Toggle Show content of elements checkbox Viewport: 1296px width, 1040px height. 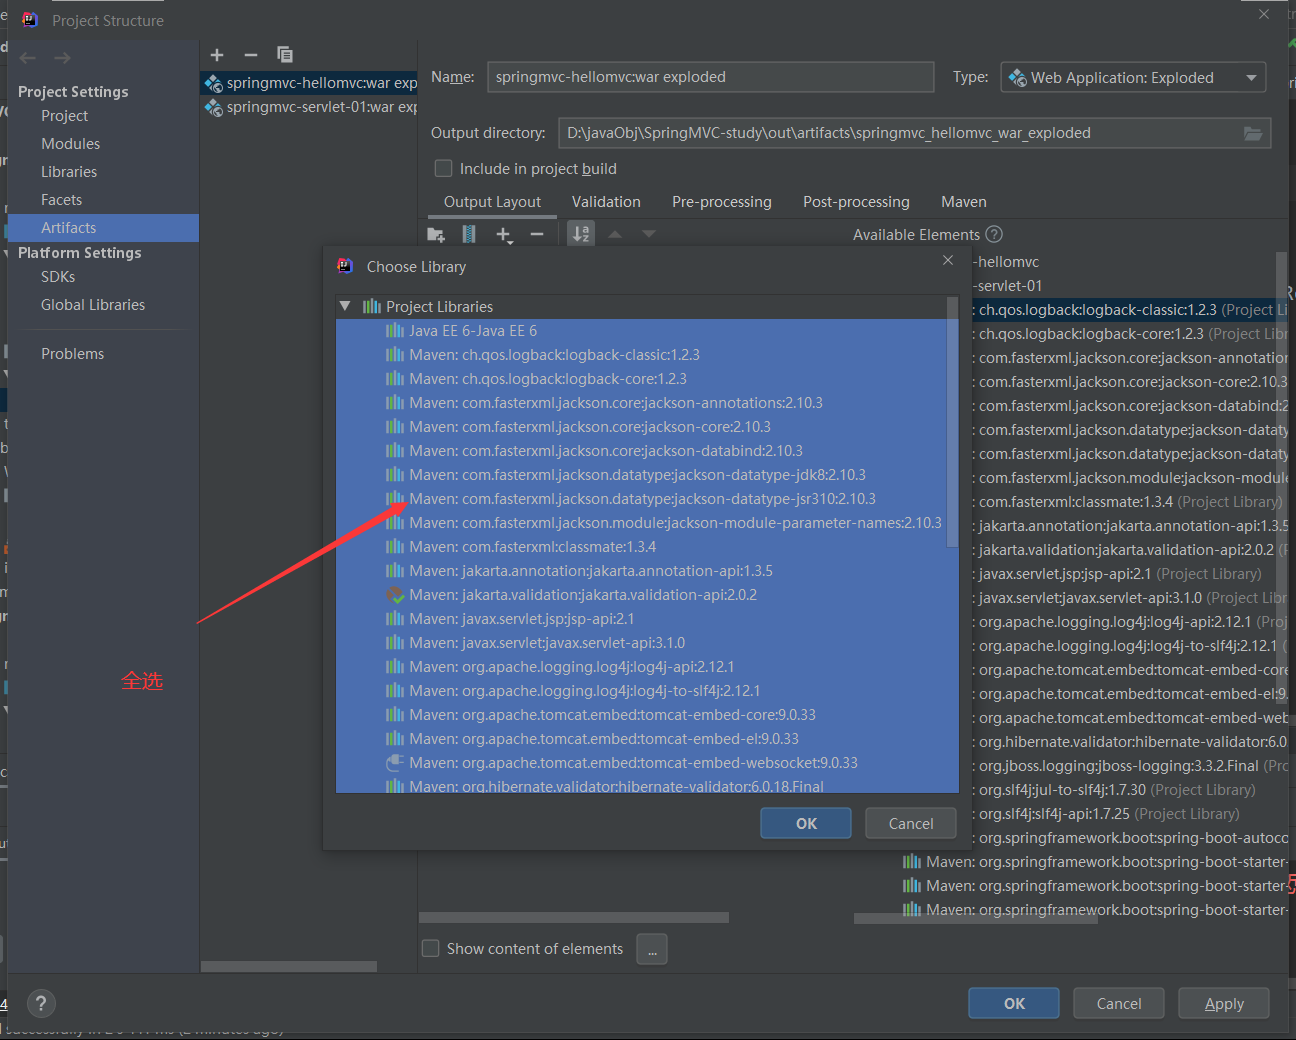(x=431, y=948)
